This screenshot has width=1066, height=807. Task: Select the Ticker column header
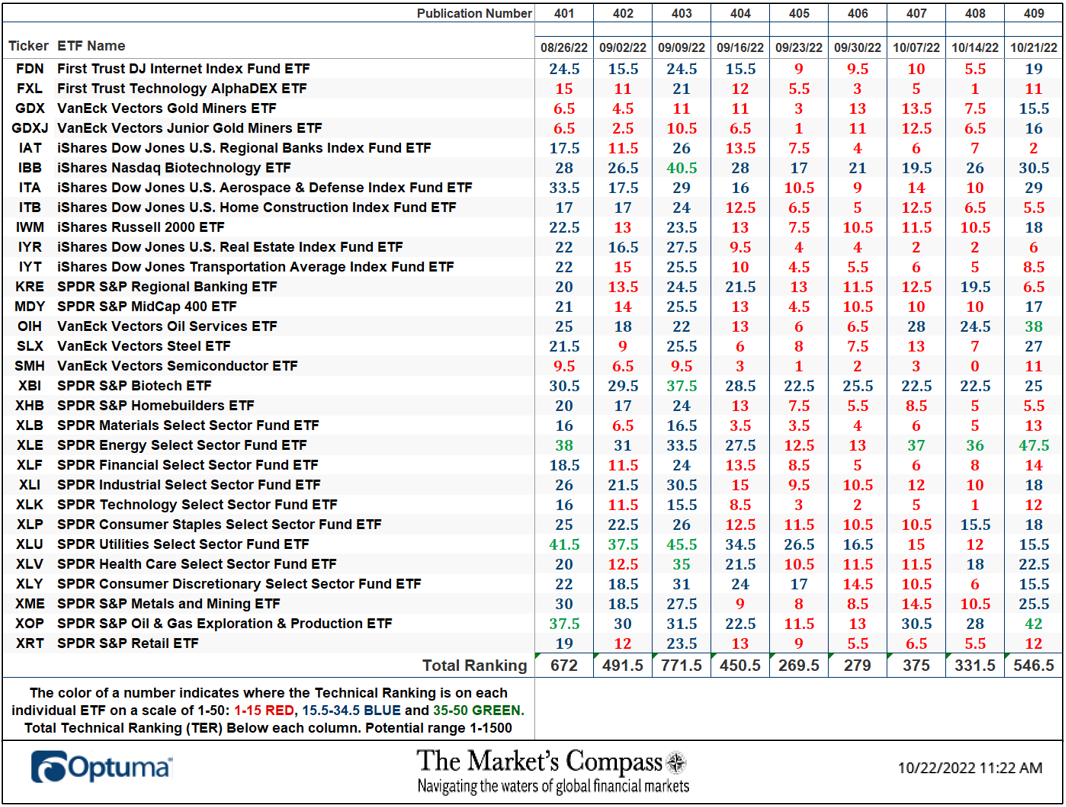click(29, 46)
